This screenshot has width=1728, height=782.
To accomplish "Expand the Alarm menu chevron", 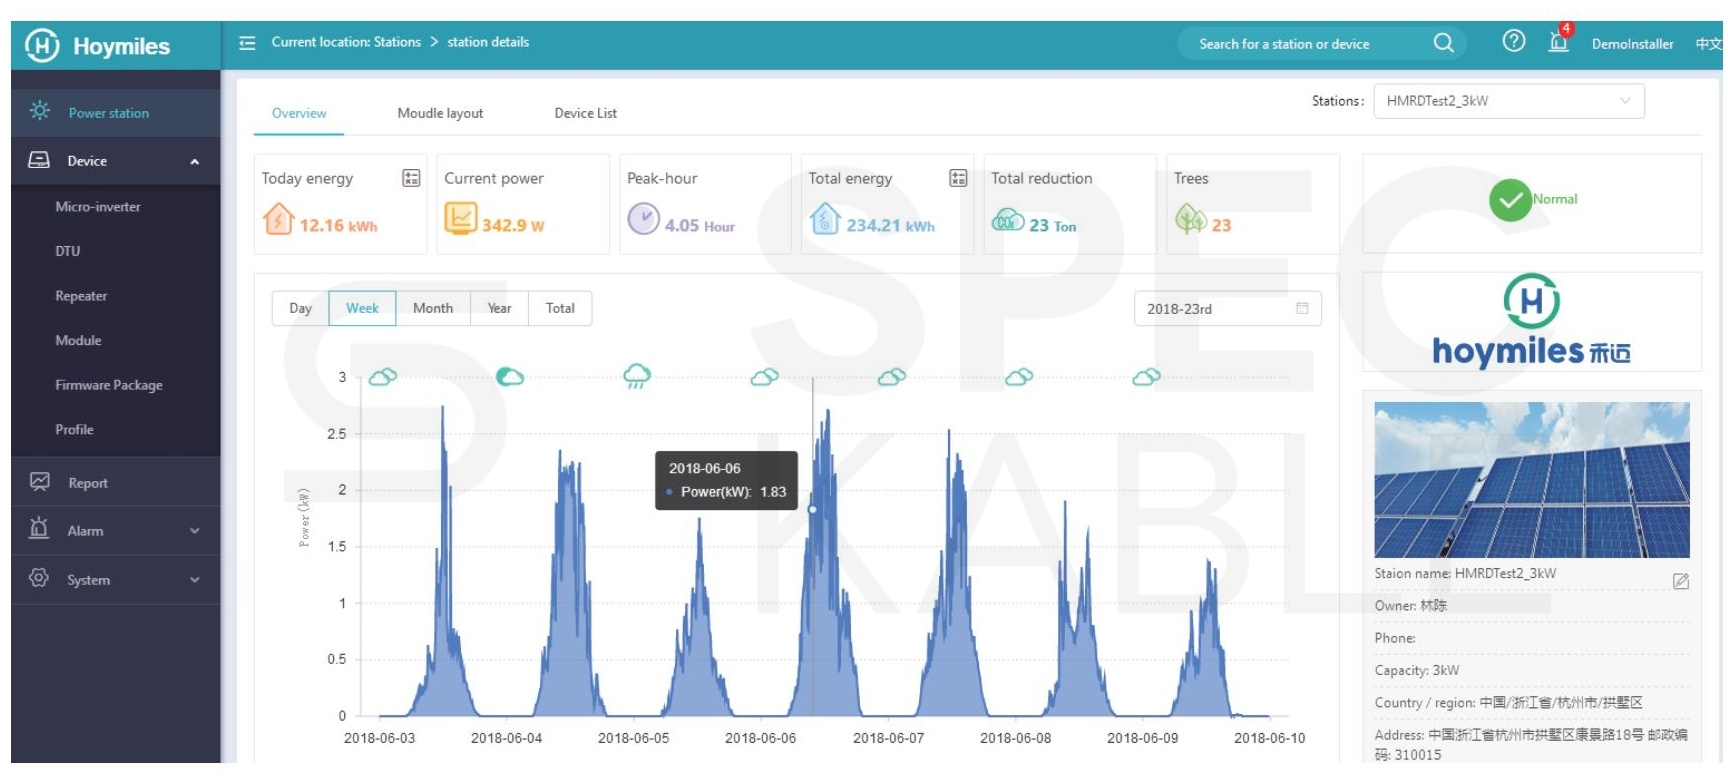I will coord(195,531).
